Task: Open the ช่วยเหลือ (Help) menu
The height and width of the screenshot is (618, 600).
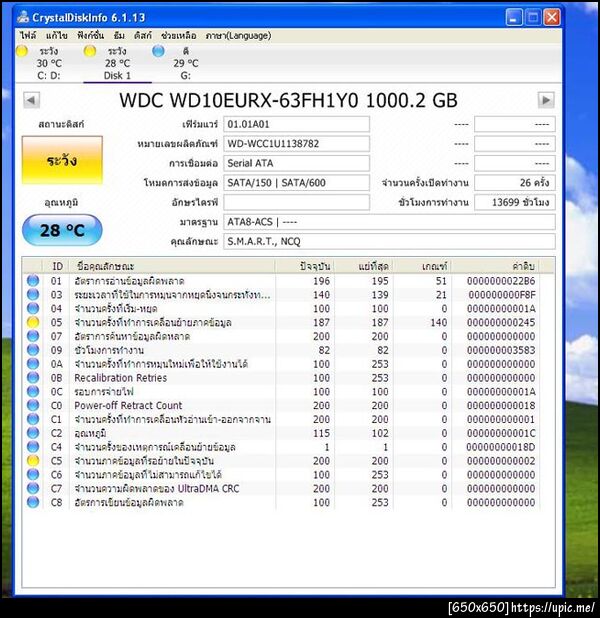Action: [179, 35]
